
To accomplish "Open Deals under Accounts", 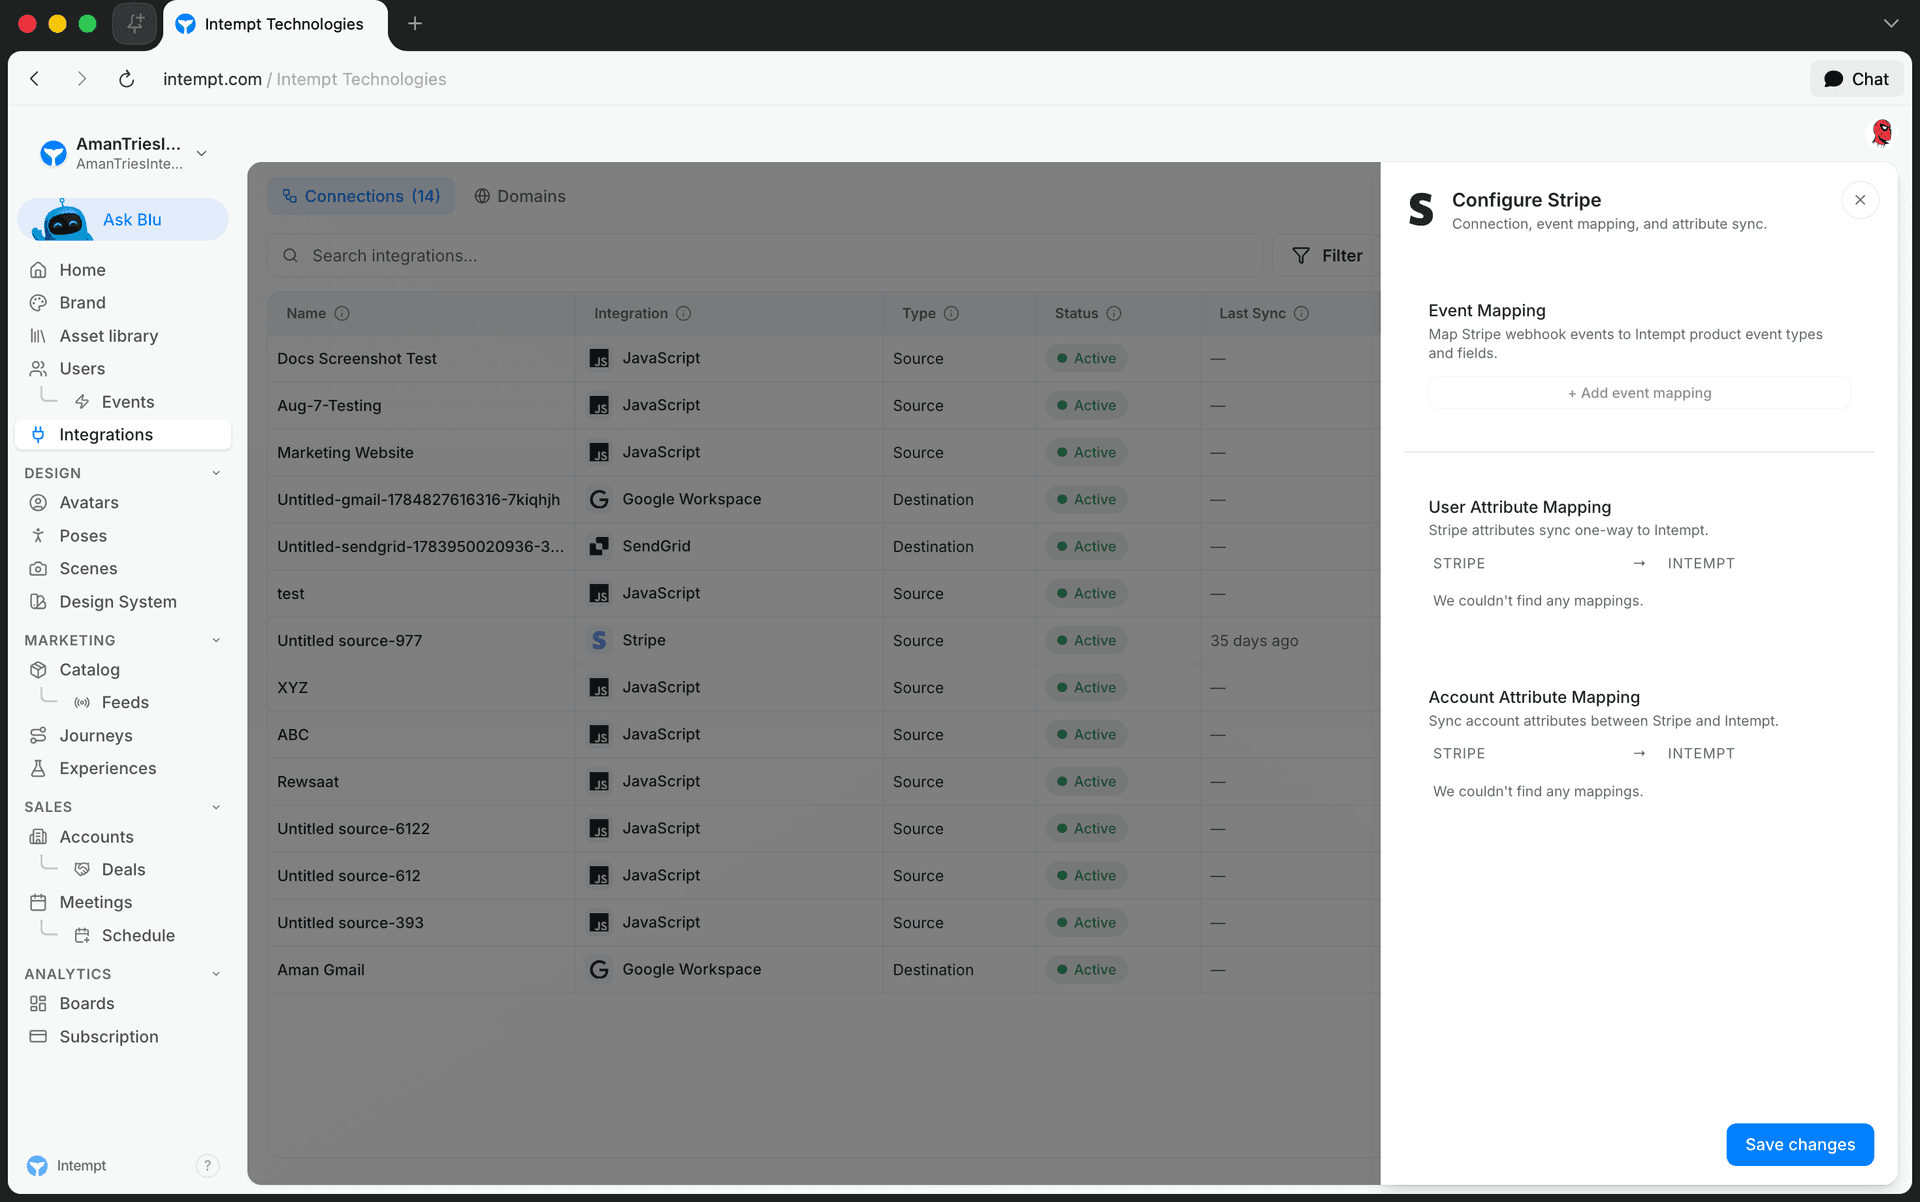I will click(x=123, y=870).
